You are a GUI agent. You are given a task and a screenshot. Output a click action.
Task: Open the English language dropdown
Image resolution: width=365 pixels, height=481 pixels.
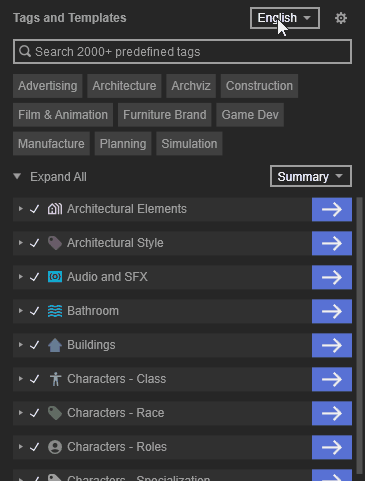[285, 18]
